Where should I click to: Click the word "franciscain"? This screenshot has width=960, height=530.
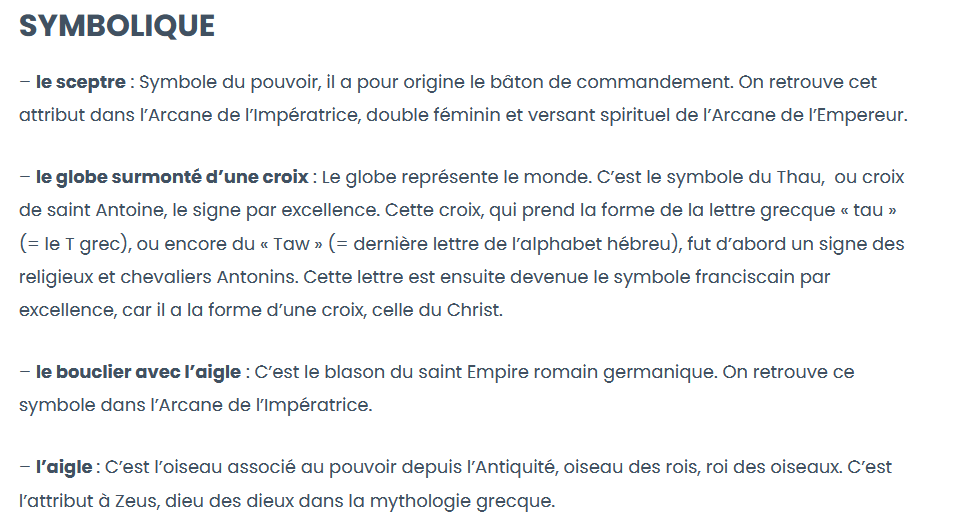click(746, 277)
